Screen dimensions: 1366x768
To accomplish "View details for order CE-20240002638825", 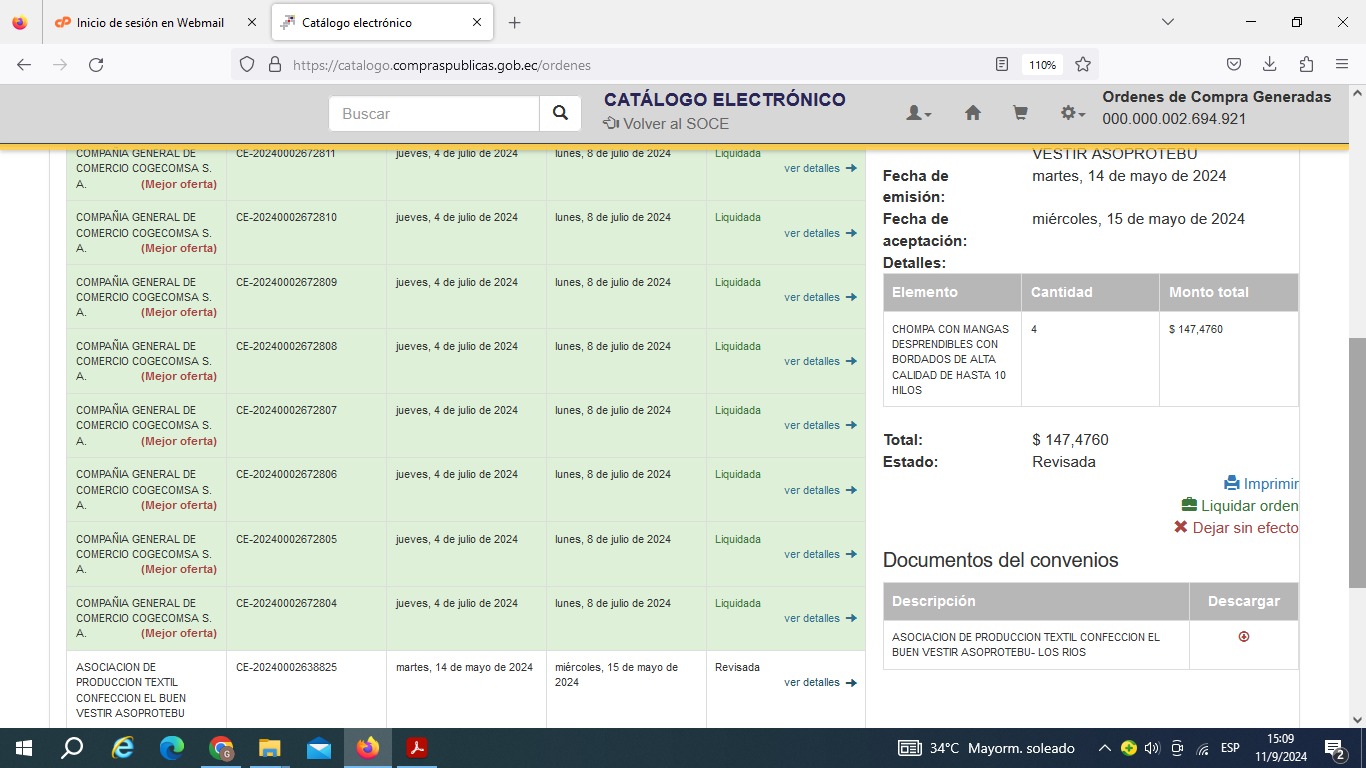I will [819, 683].
